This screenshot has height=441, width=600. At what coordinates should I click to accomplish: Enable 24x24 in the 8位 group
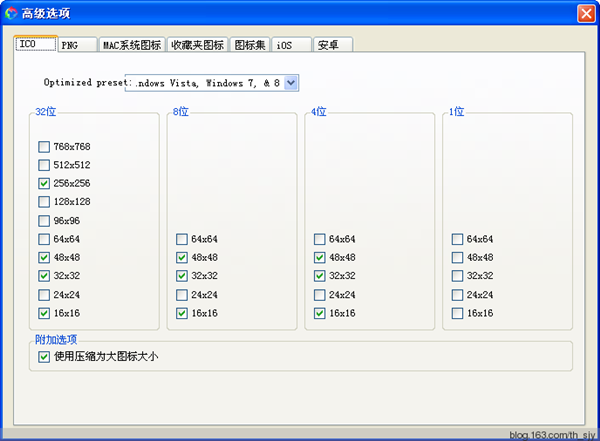pos(182,295)
